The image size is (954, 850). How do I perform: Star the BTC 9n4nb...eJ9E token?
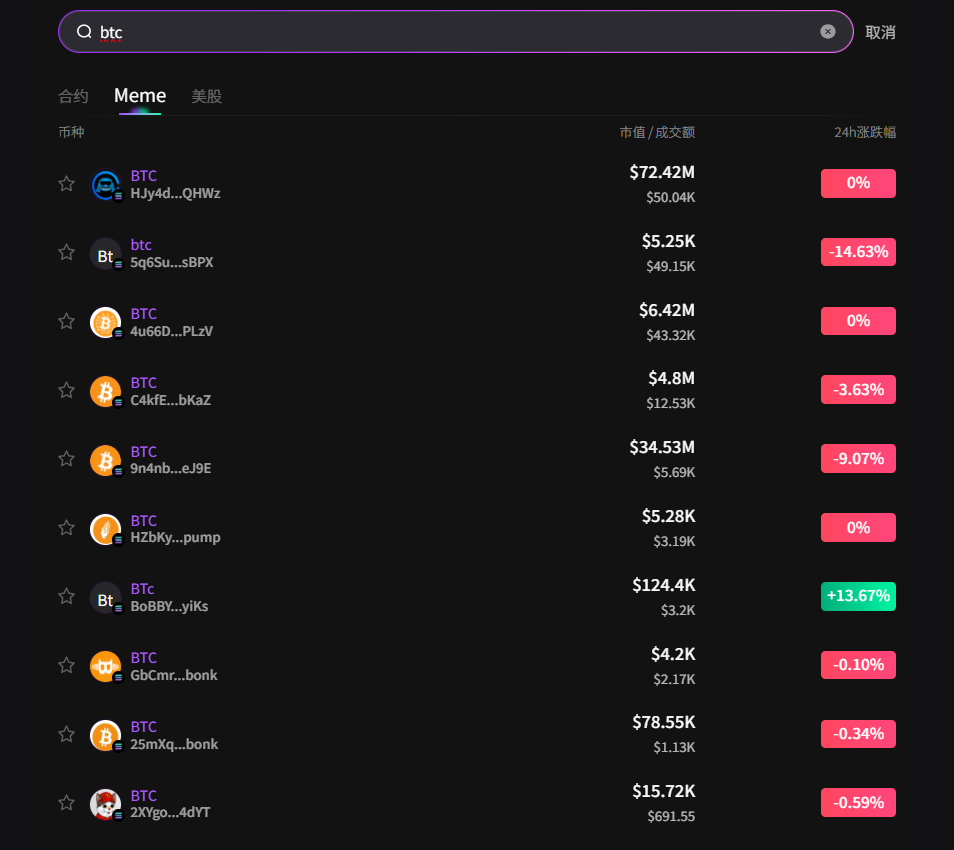pyautogui.click(x=66, y=459)
